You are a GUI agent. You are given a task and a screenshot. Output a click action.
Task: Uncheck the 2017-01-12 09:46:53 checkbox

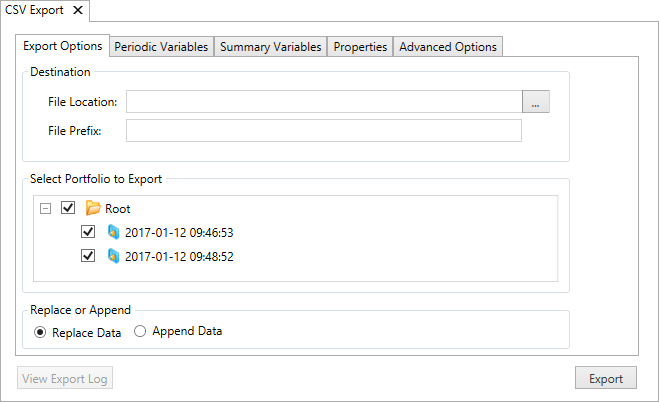(88, 231)
